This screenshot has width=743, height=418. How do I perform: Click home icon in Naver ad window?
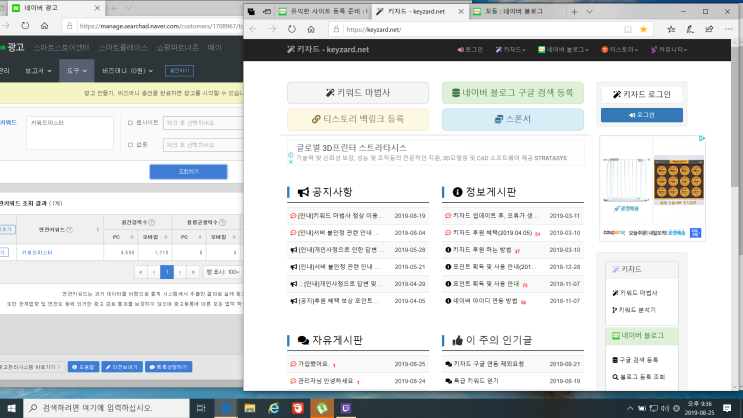[x=44, y=26]
